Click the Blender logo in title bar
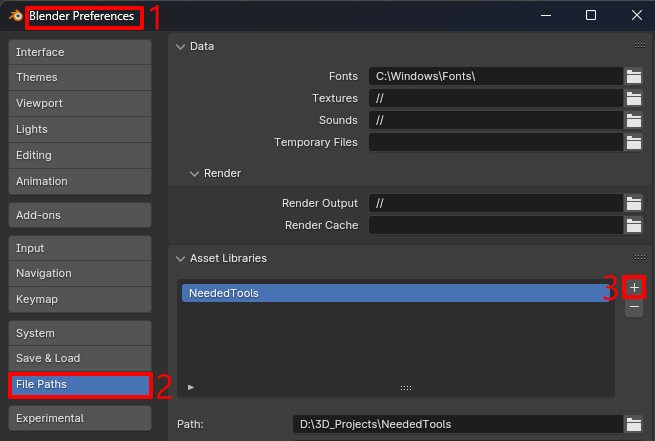 [16, 16]
